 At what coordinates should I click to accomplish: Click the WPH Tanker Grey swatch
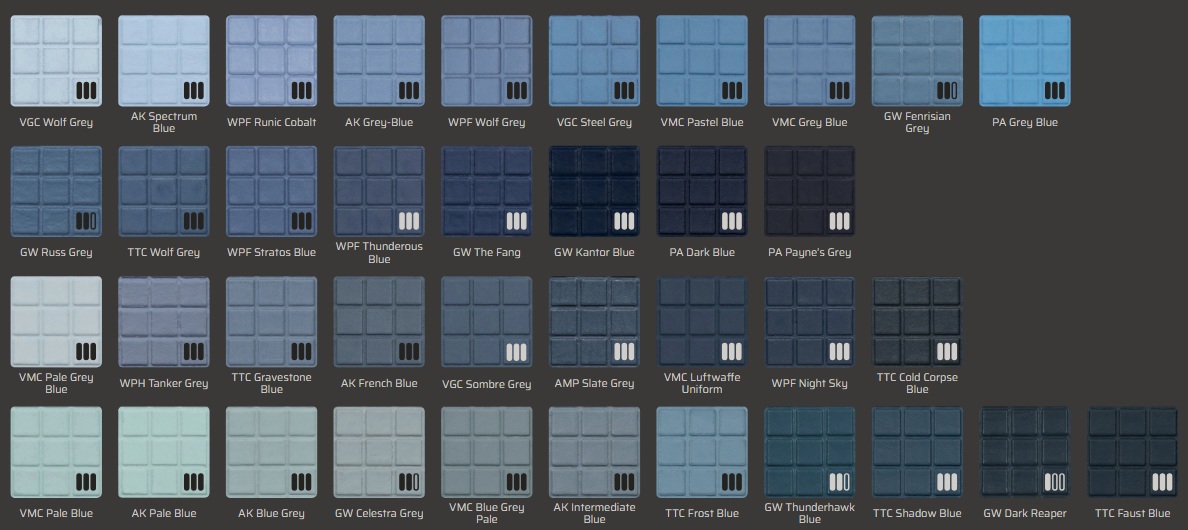point(164,322)
